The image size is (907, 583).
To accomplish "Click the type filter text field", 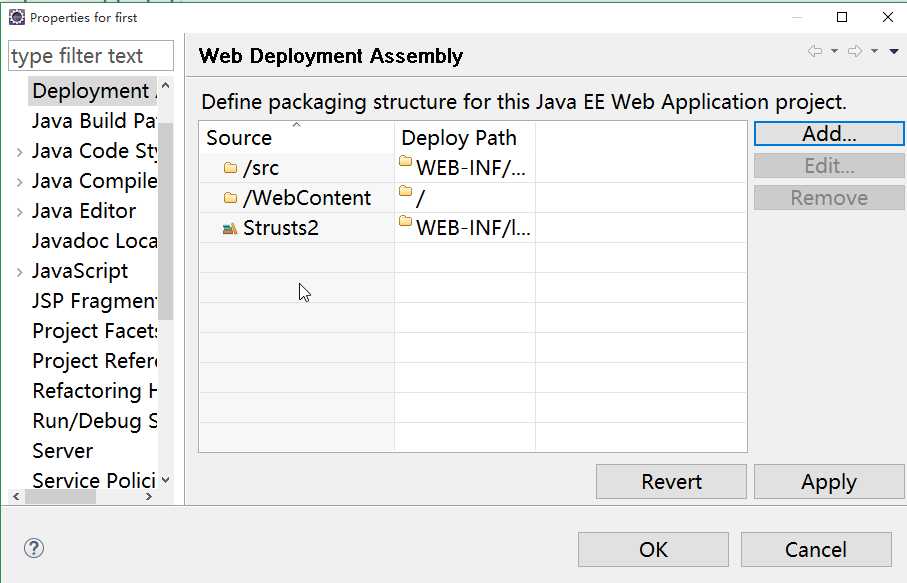I will (x=90, y=56).
